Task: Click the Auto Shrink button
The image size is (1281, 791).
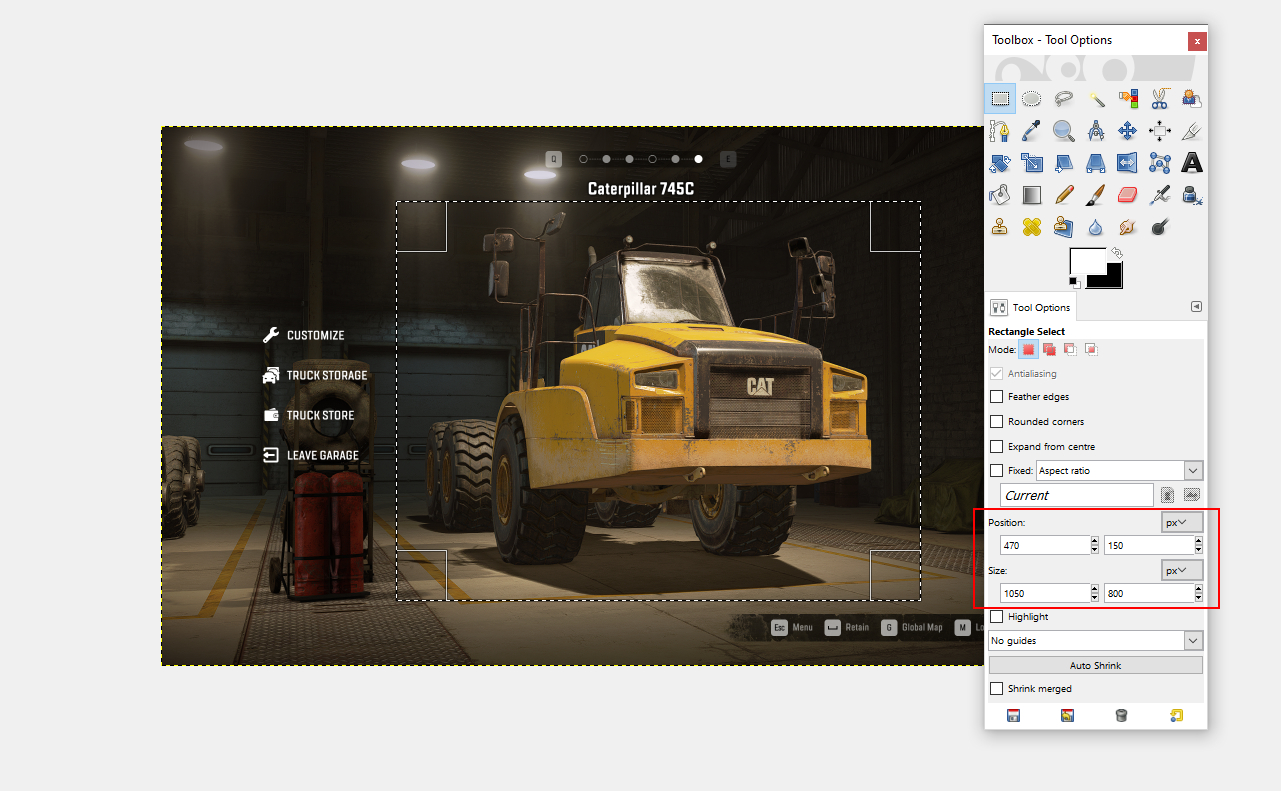Action: coord(1095,665)
